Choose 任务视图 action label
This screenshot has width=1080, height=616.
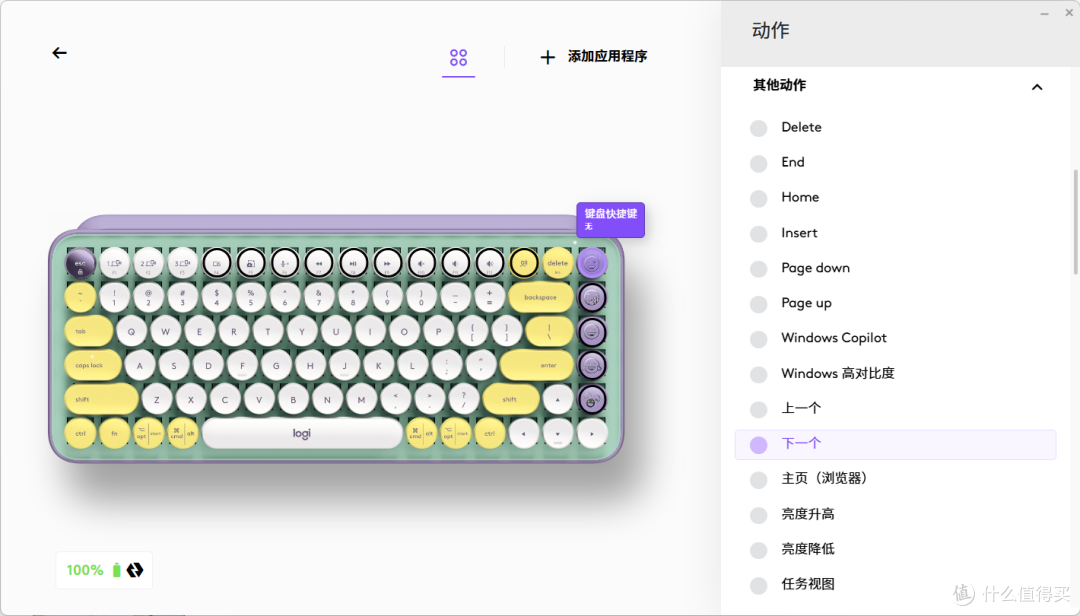click(808, 584)
